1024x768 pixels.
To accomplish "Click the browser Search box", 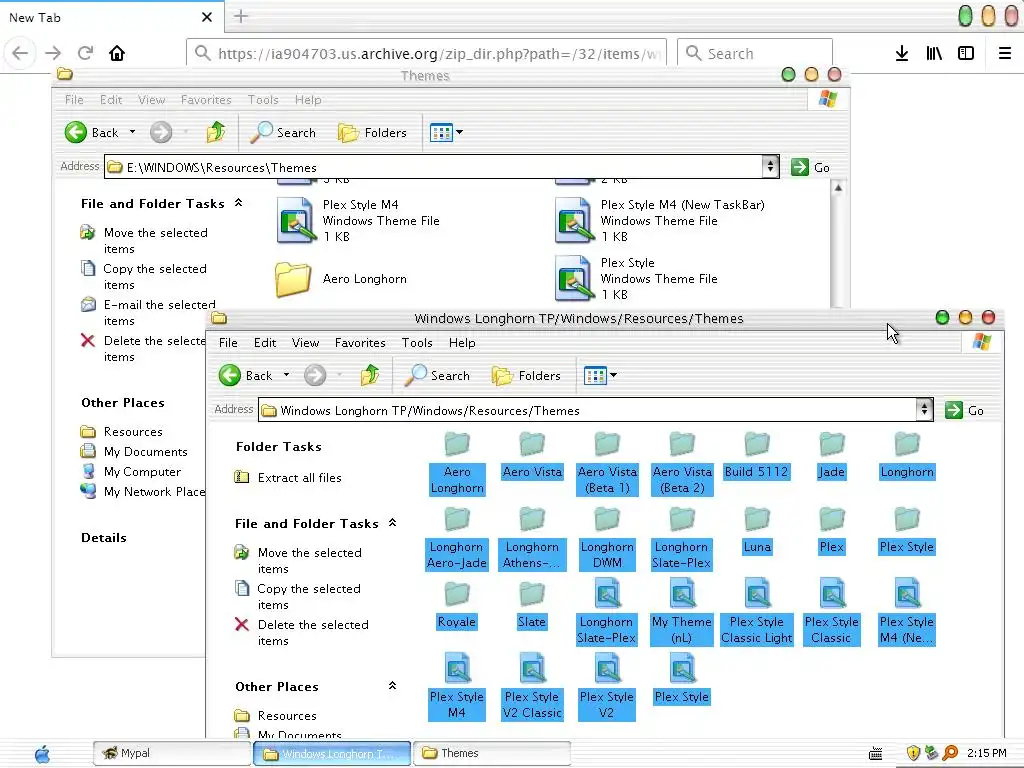I will click(755, 54).
